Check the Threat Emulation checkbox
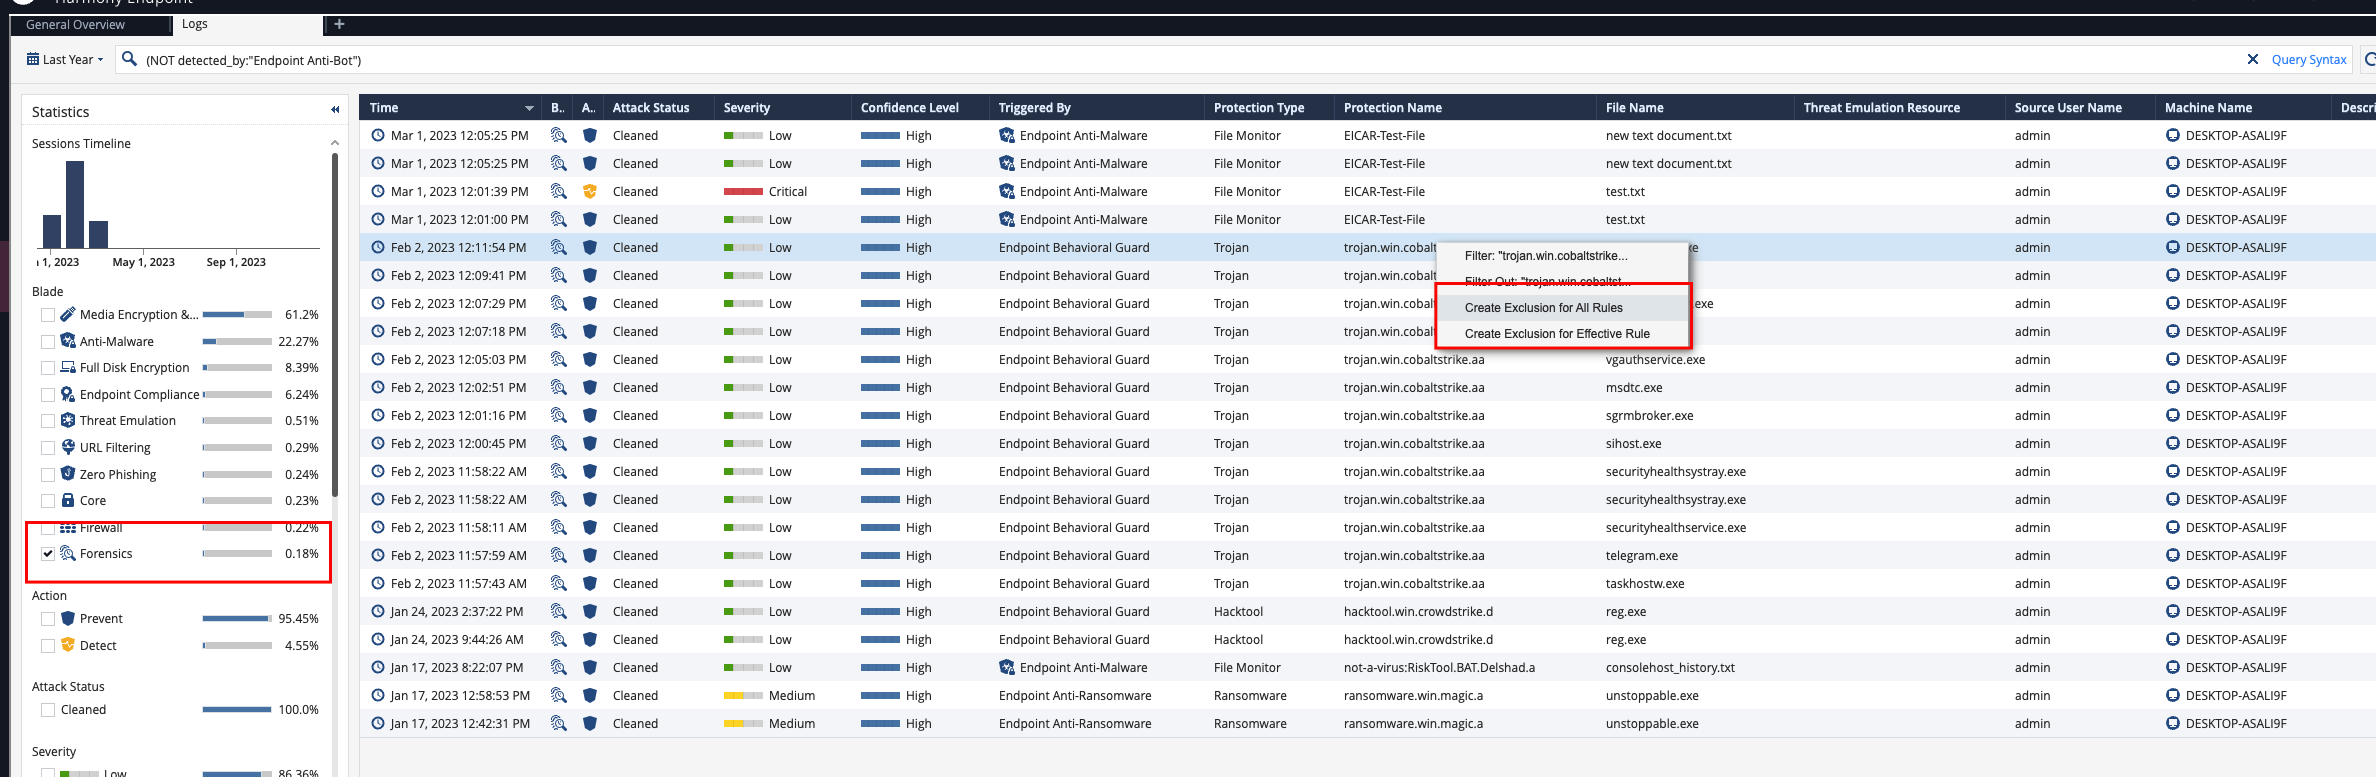Image resolution: width=2376 pixels, height=777 pixels. pyautogui.click(x=48, y=421)
